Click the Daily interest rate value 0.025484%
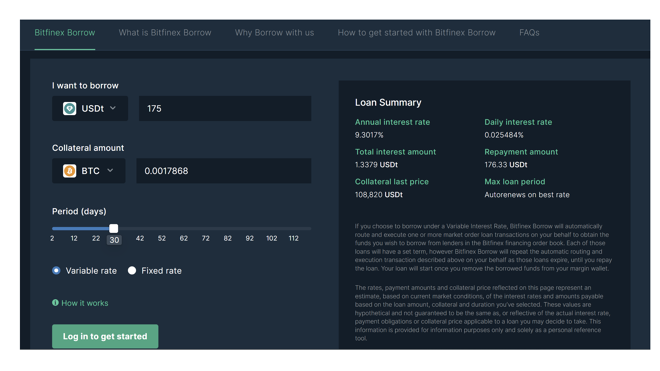 [x=504, y=135]
